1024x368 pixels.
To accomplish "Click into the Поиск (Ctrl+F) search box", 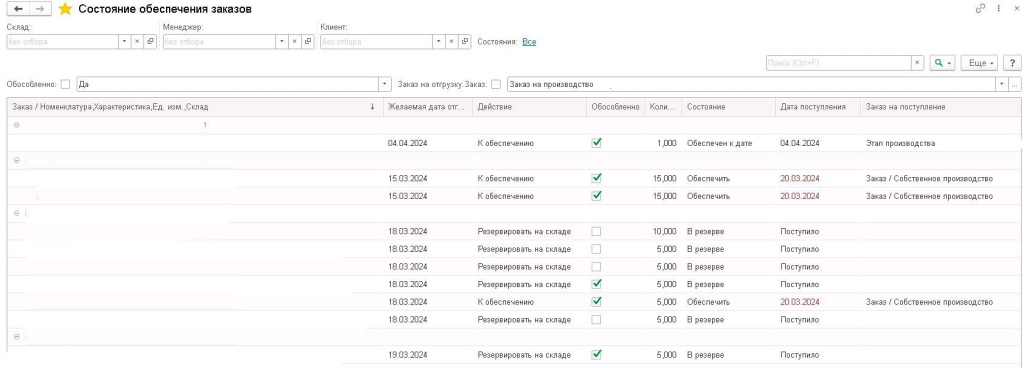I will point(839,63).
